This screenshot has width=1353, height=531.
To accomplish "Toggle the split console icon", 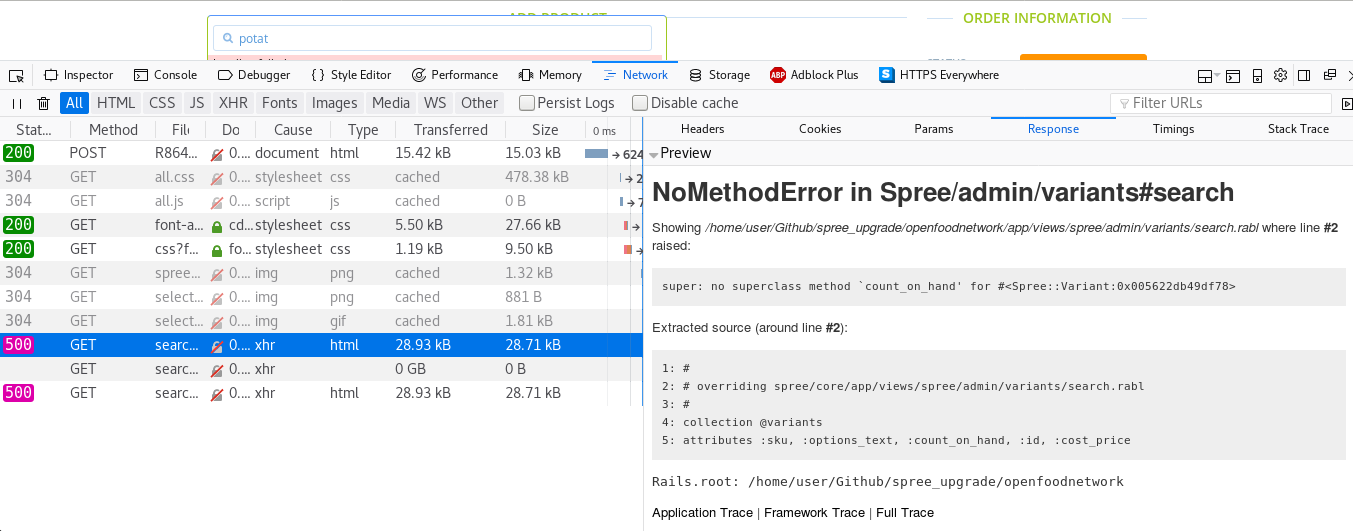I will pyautogui.click(x=1233, y=75).
